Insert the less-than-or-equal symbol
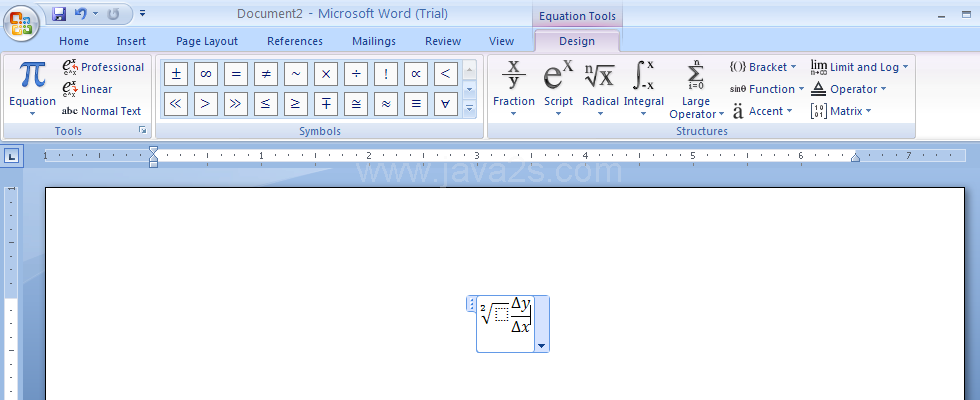The image size is (980, 400). 266,104
